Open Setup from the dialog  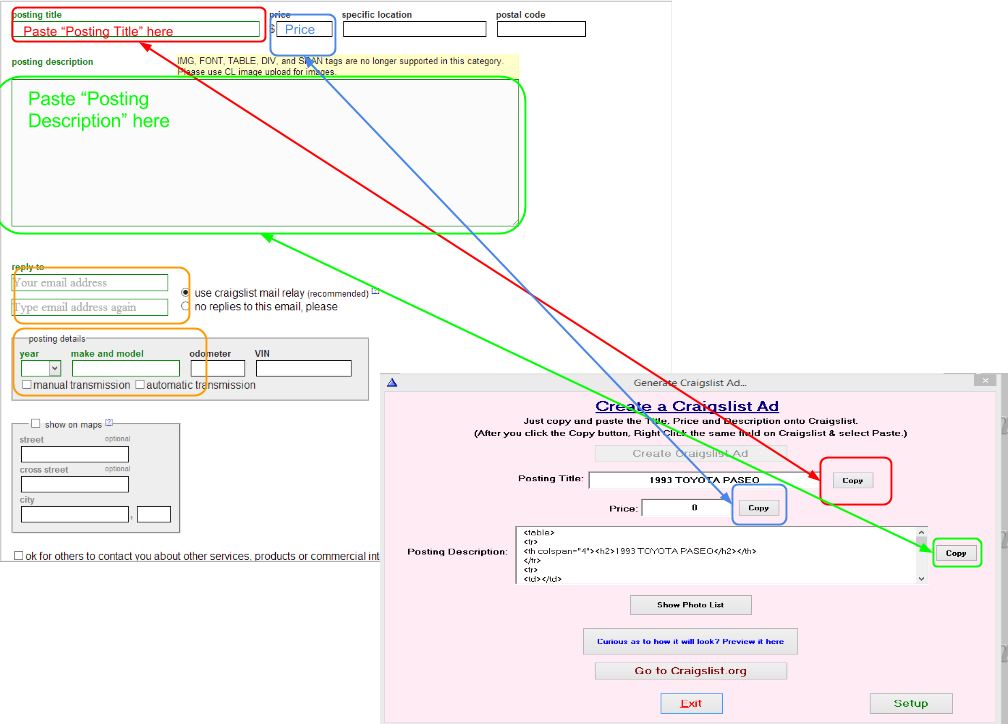pos(911,703)
